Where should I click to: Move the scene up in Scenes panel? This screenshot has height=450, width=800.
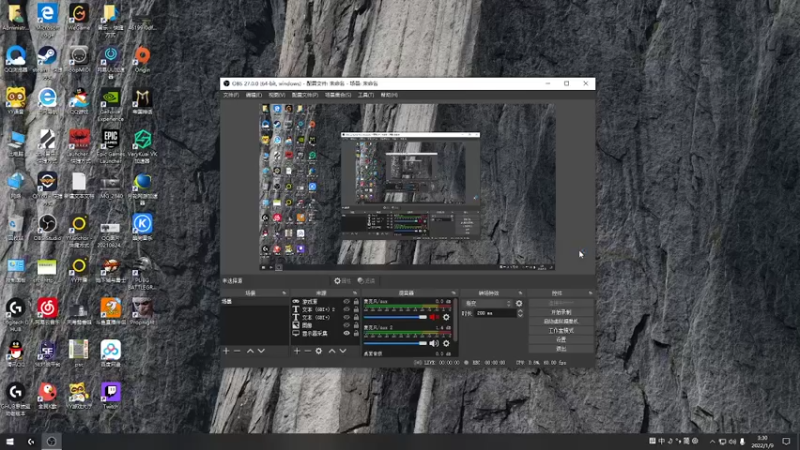[250, 351]
